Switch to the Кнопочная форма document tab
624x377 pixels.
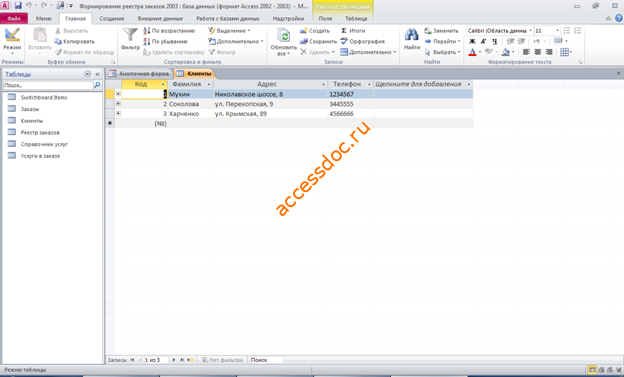[x=139, y=74]
